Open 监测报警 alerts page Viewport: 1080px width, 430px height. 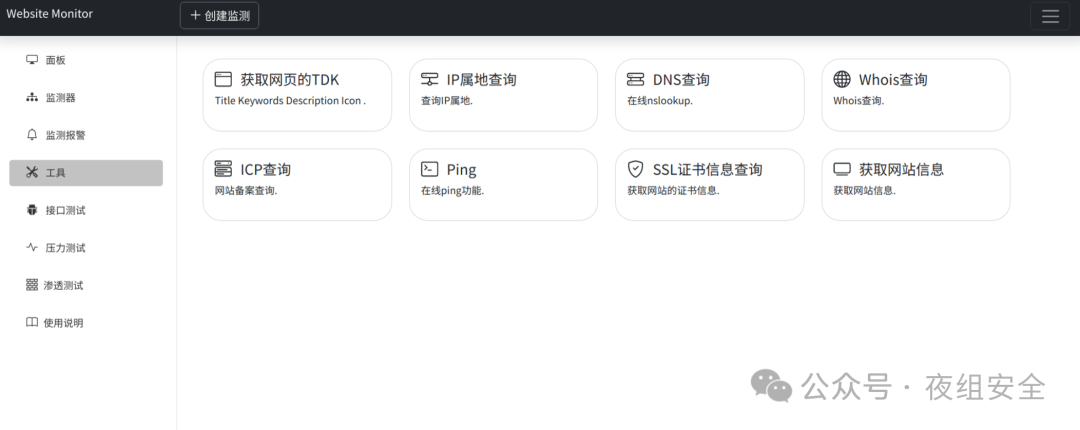[65, 135]
